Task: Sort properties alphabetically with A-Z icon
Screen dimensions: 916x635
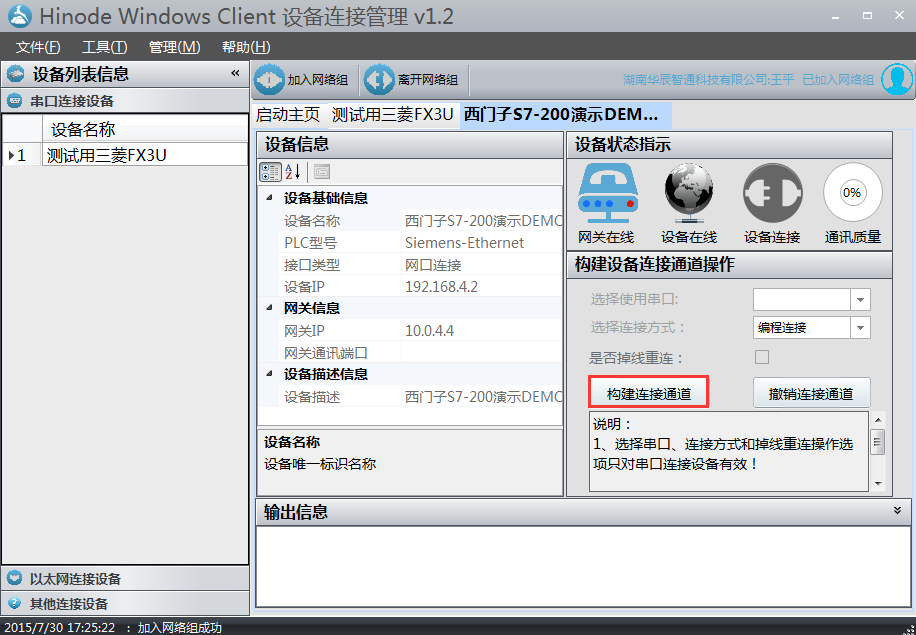Action: [293, 172]
